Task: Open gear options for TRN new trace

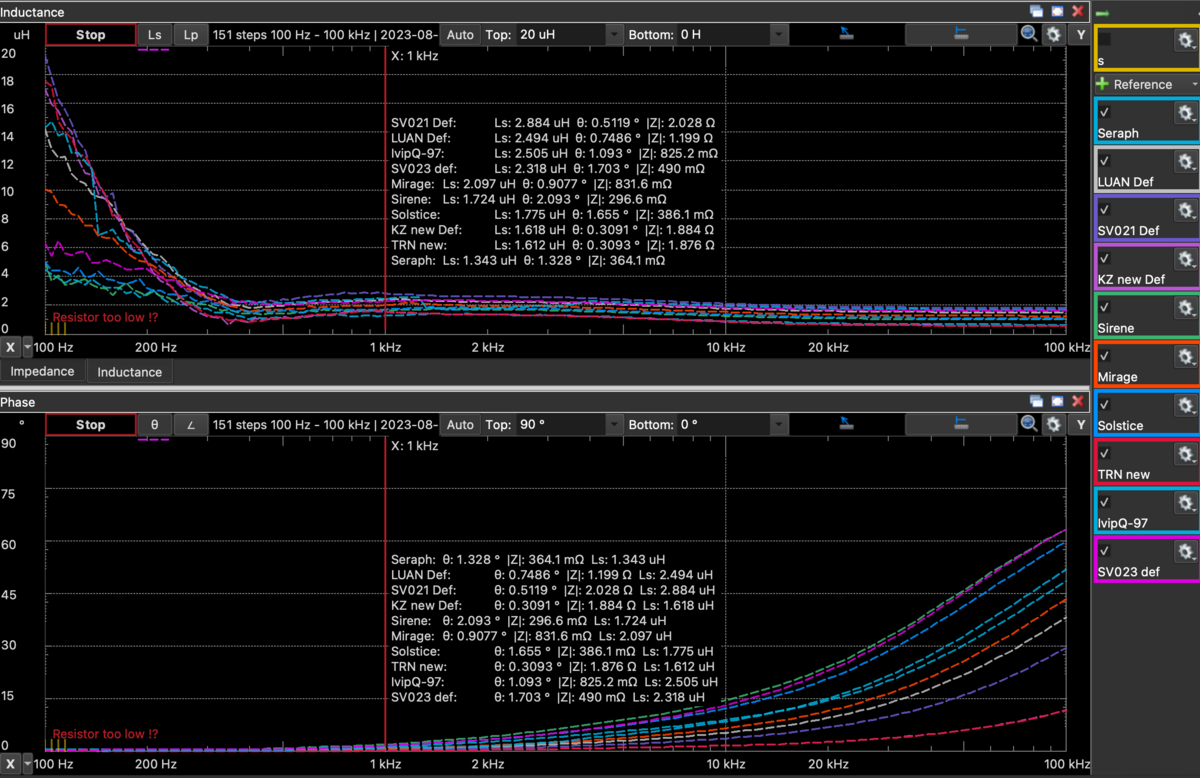Action: click(x=1186, y=454)
